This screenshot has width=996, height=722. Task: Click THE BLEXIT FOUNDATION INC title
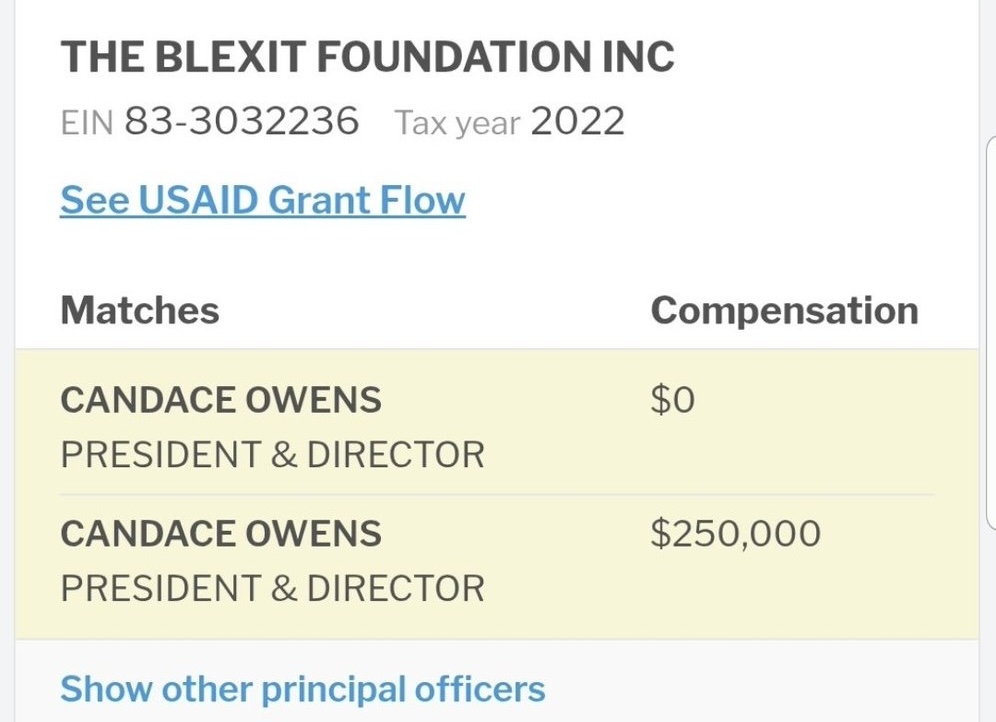[367, 56]
